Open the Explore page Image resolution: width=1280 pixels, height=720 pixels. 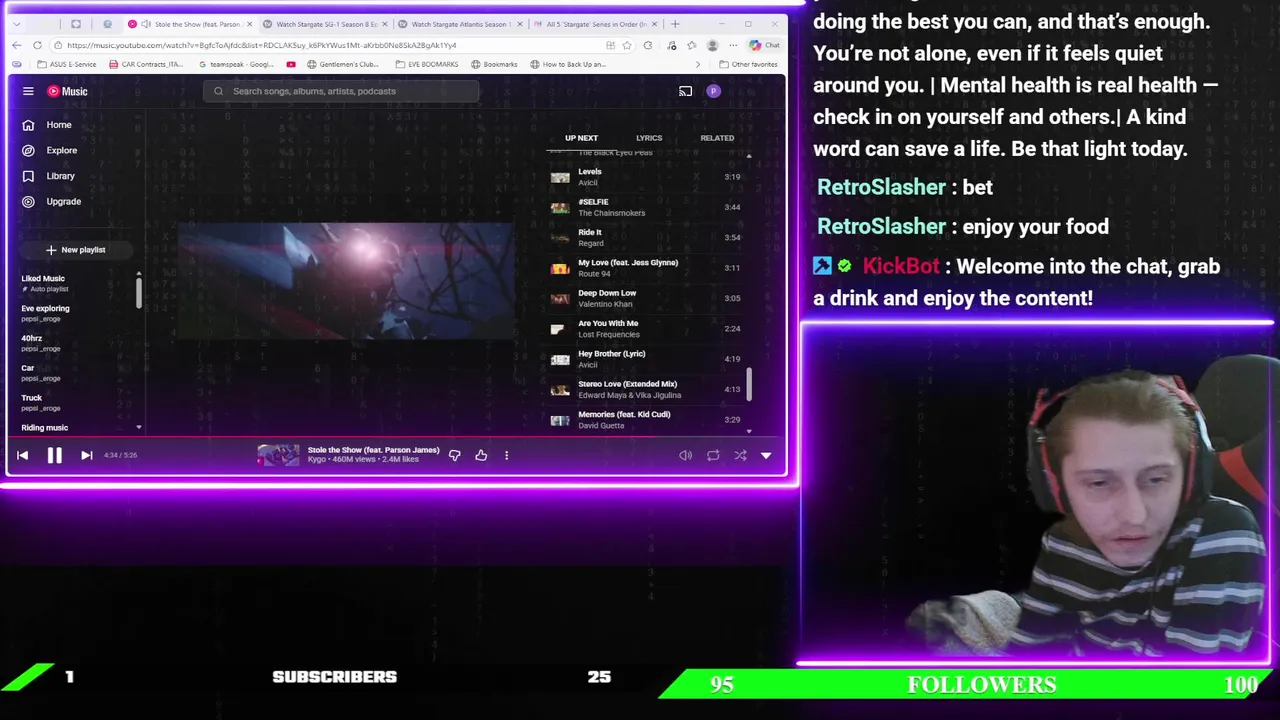[50, 150]
